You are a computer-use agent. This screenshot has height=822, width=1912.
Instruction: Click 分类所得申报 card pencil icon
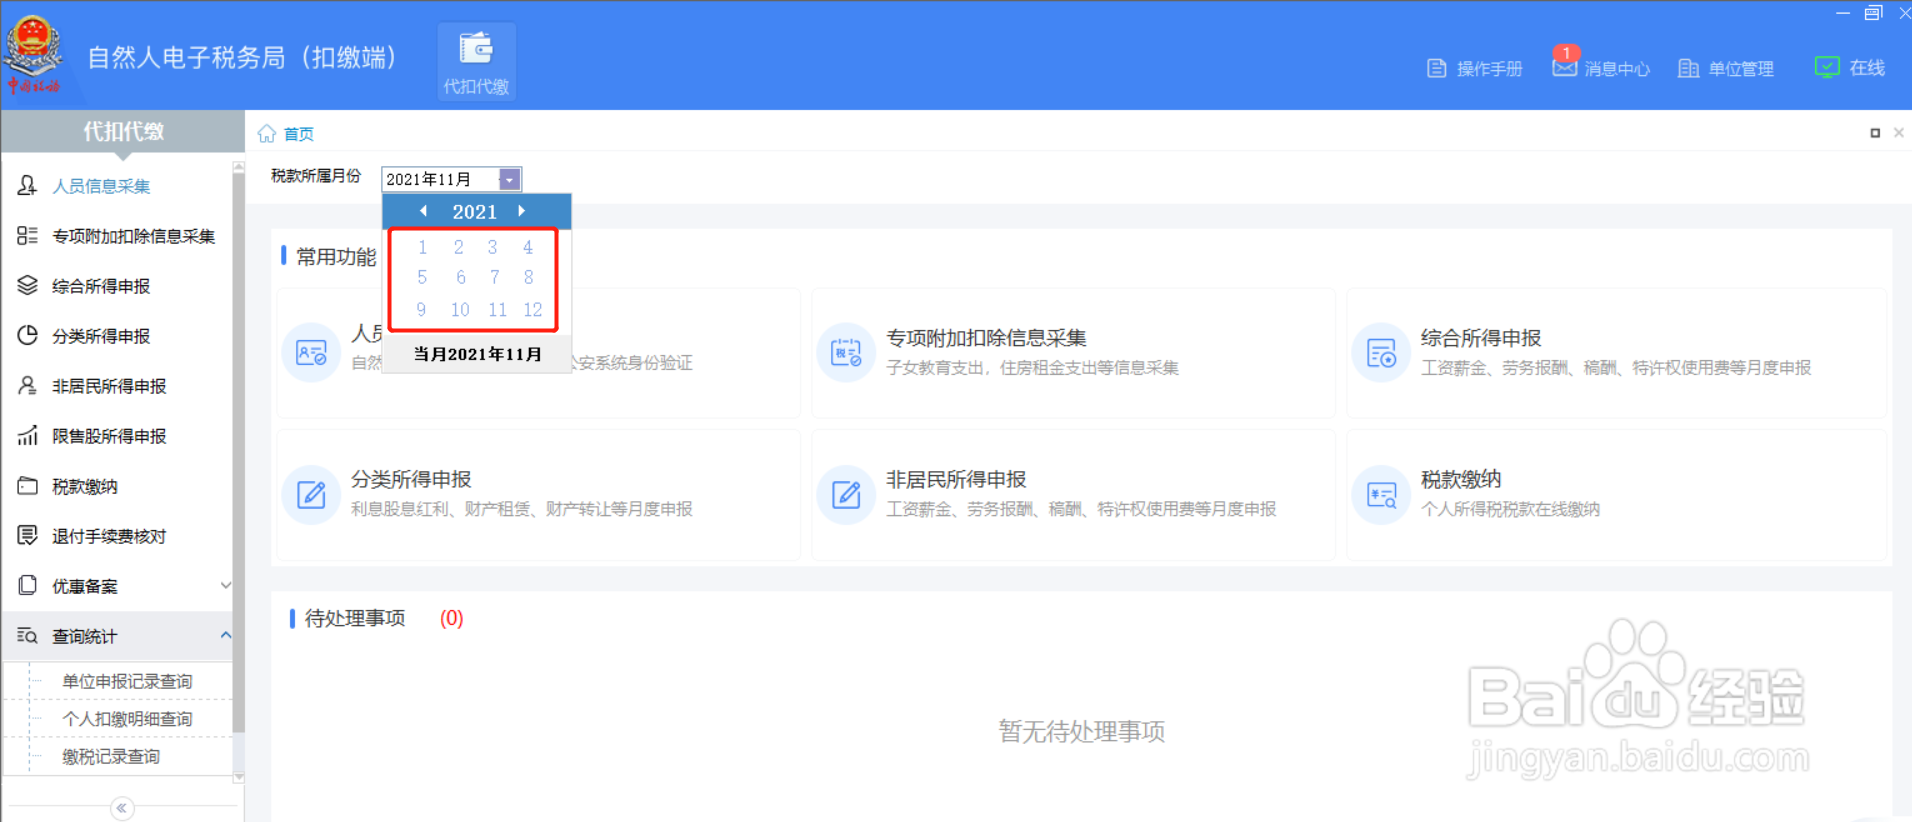(x=311, y=494)
